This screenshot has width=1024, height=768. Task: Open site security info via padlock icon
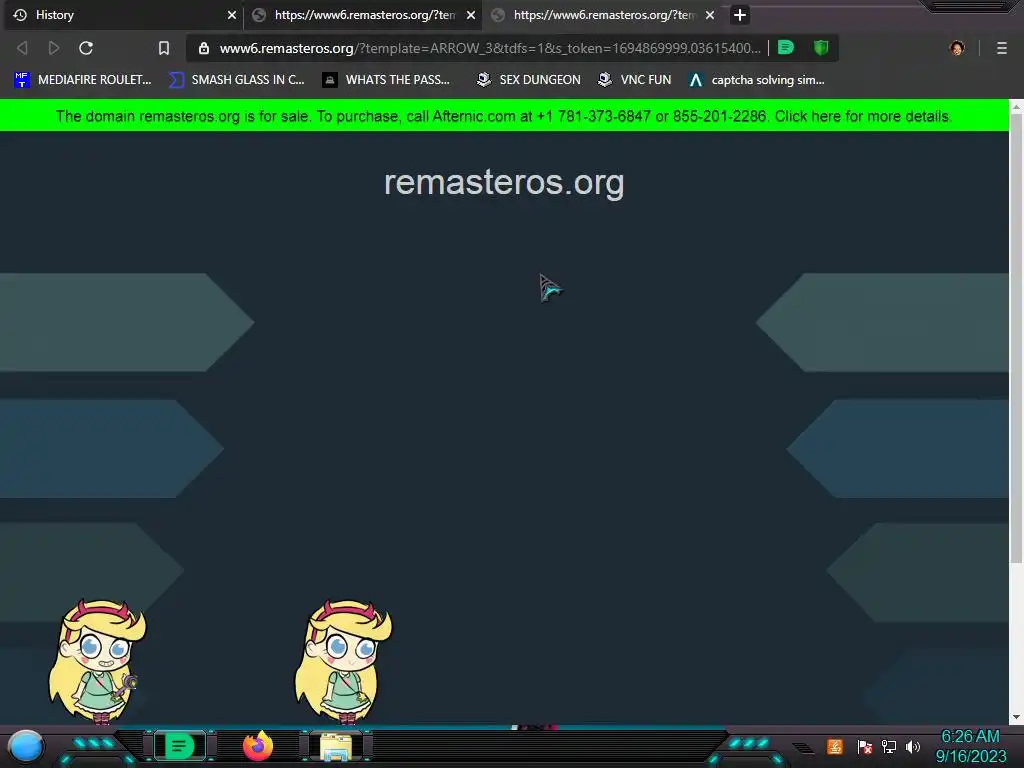[x=204, y=48]
